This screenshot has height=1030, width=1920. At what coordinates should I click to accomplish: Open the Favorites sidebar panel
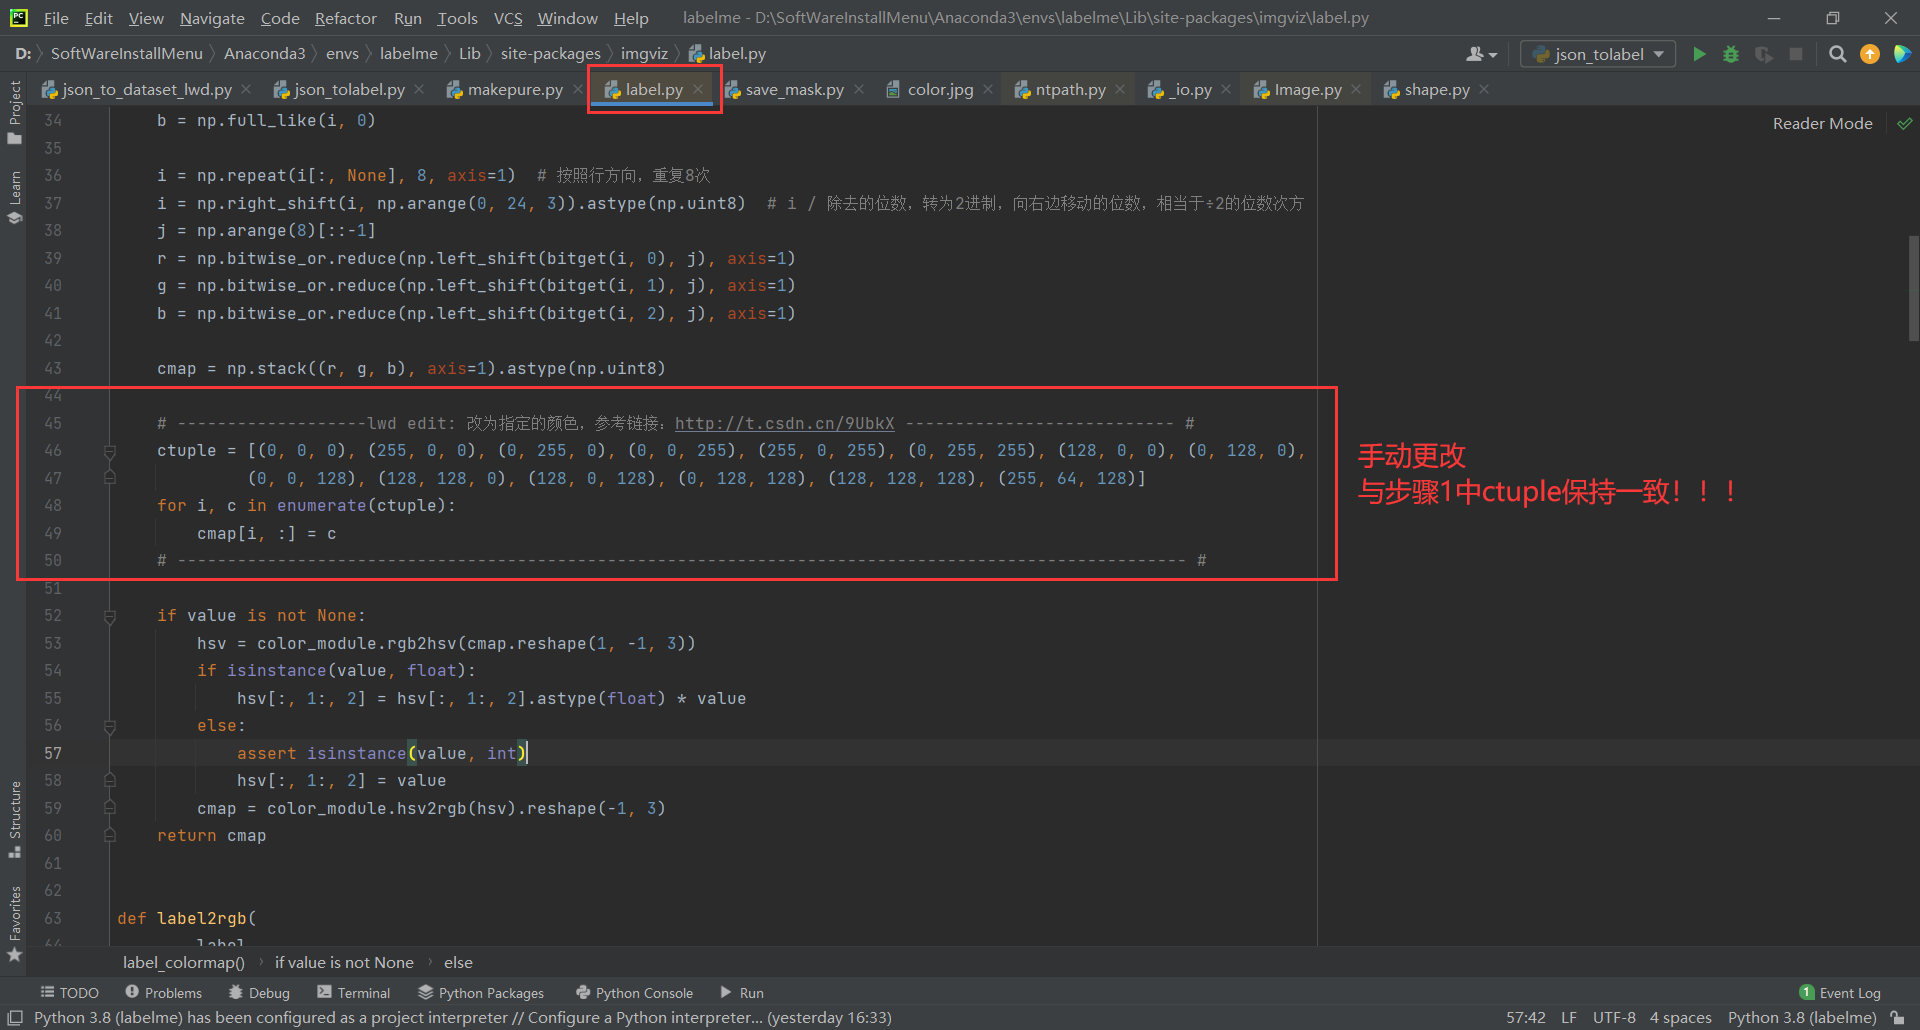[14, 924]
